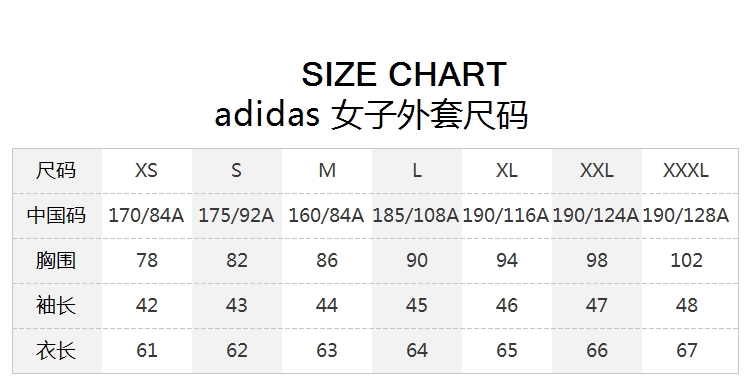Image resolution: width=750 pixels, height=385 pixels.
Task: Click the 袖长 row label
Action: [x=56, y=305]
